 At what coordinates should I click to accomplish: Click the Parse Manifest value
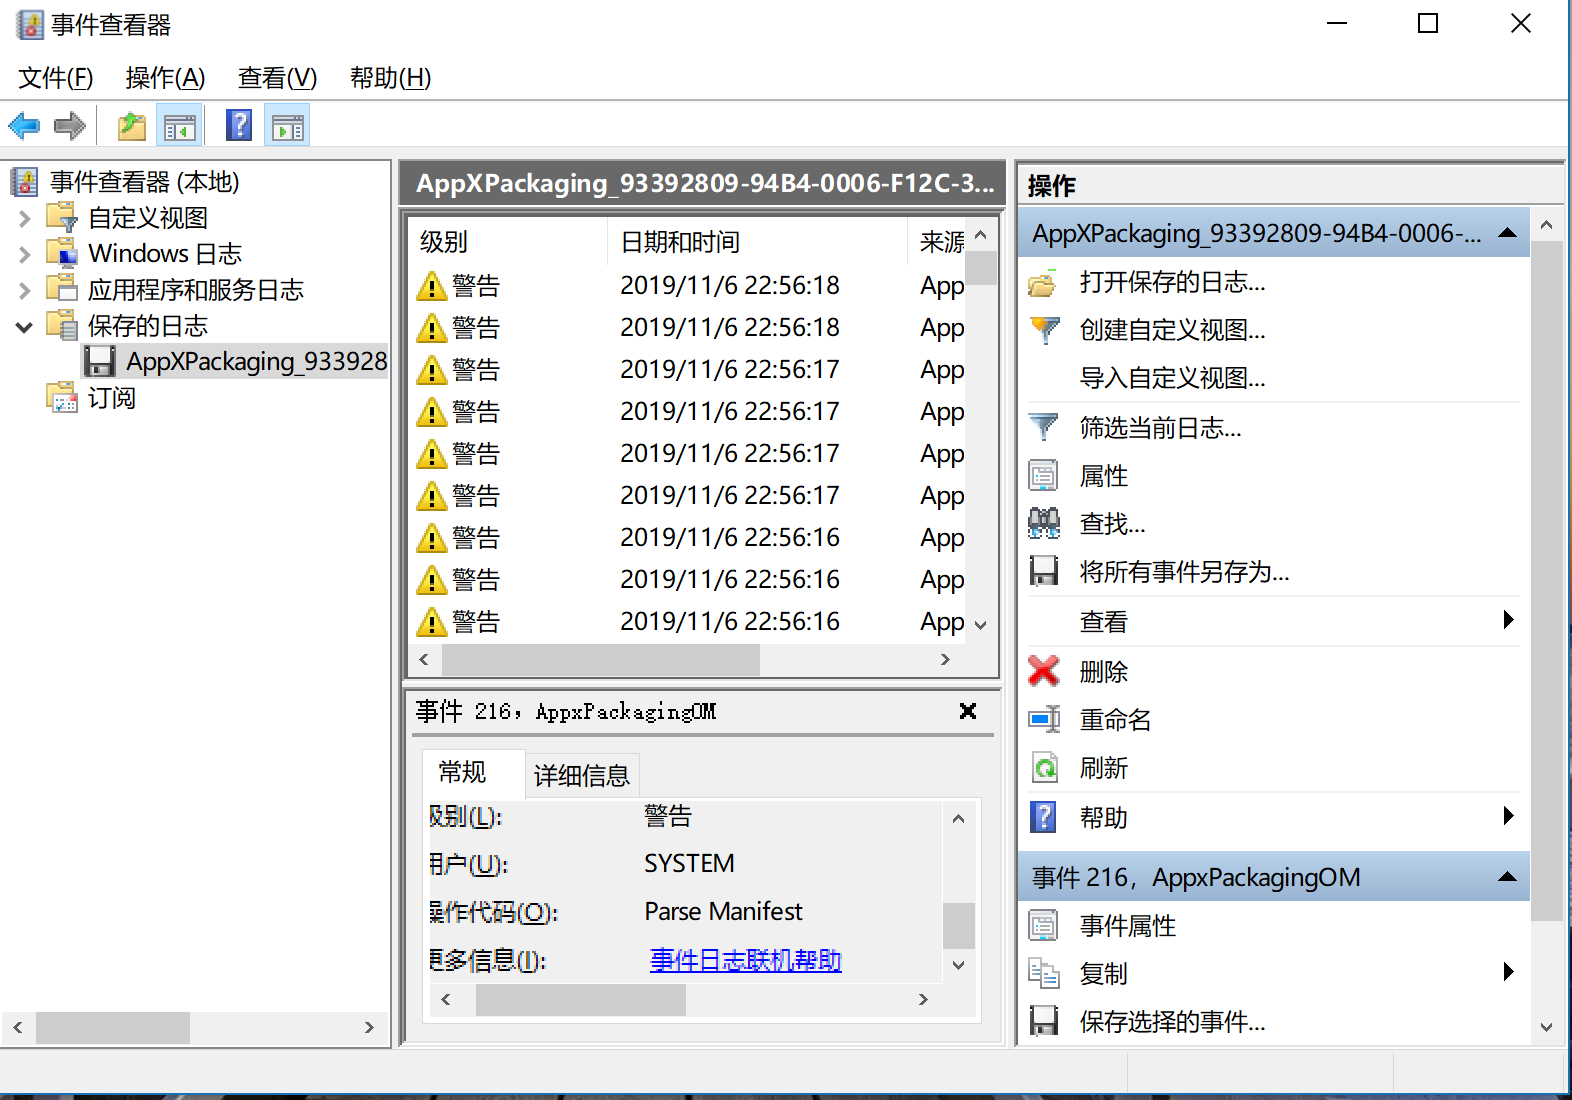pos(723,911)
